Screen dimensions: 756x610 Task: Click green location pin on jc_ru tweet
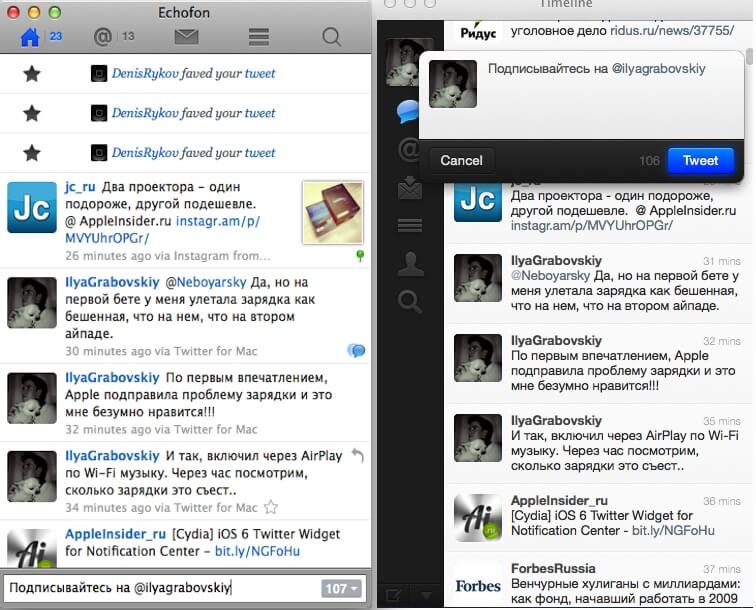coord(360,255)
